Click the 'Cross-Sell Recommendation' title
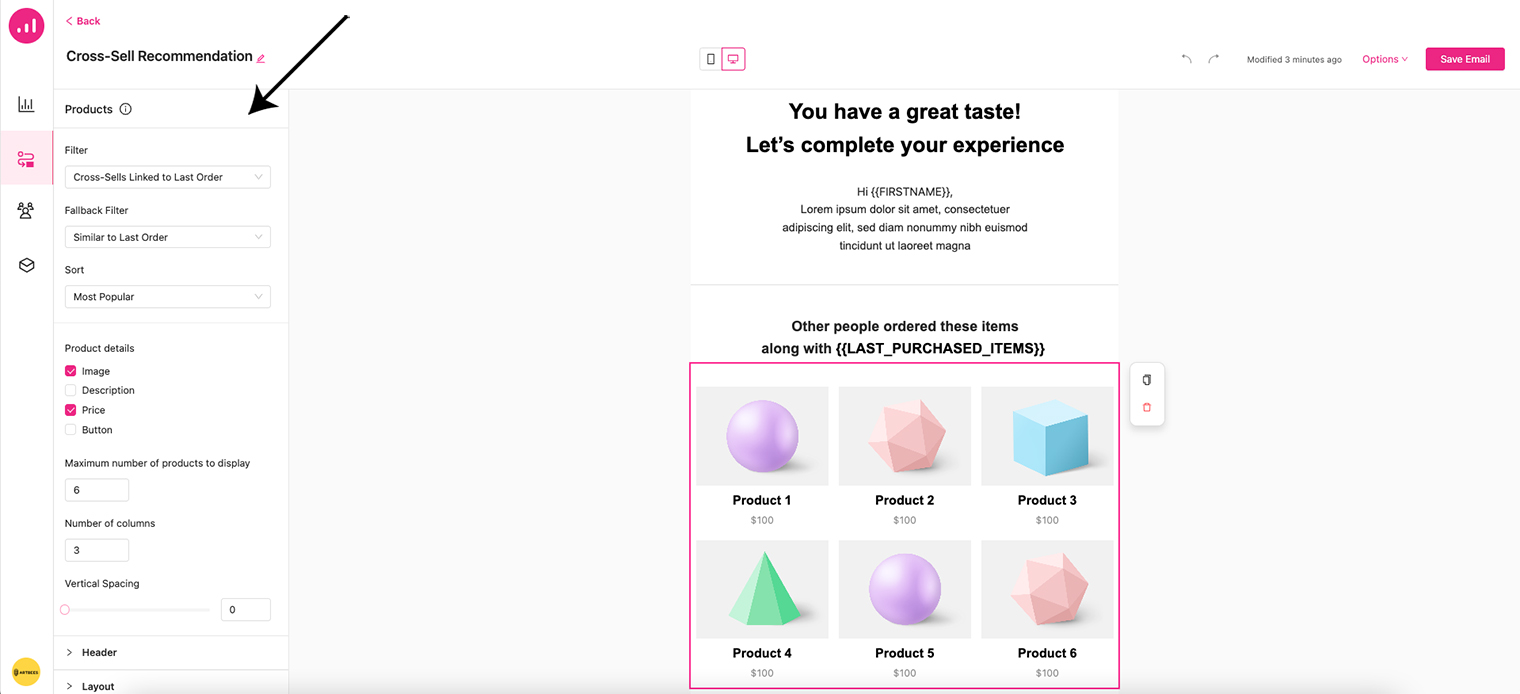Screen dimensions: 1520x694 click(x=159, y=56)
